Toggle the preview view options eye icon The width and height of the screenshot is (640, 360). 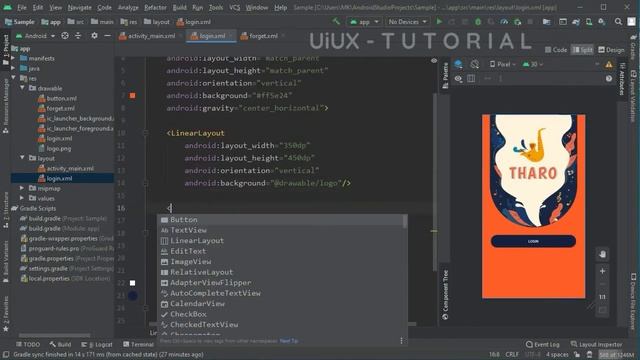458,78
